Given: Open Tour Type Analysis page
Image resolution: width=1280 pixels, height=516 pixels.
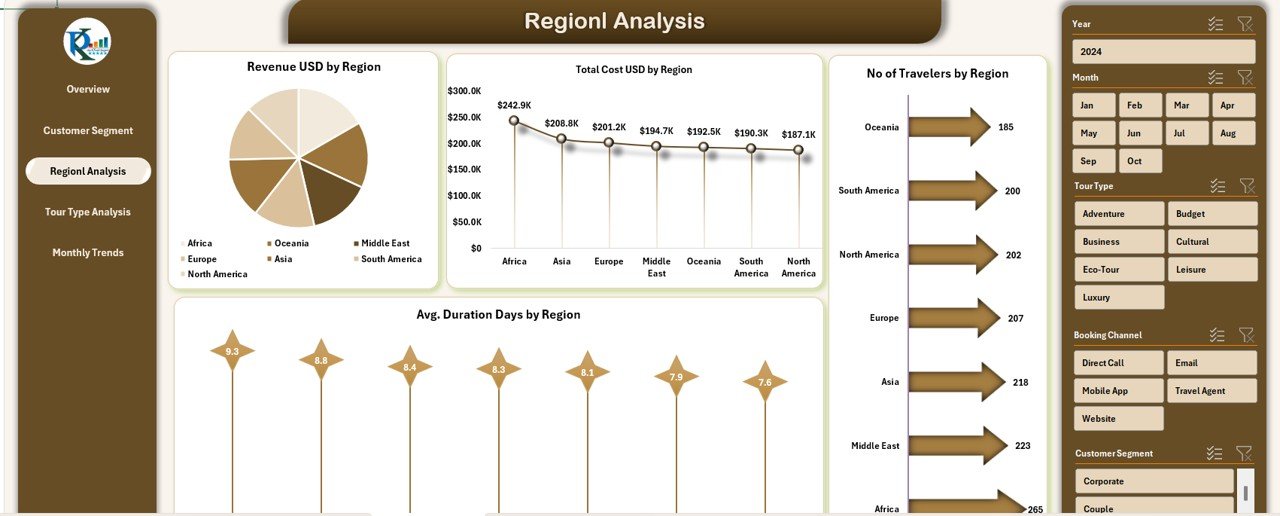Looking at the screenshot, I should [88, 212].
